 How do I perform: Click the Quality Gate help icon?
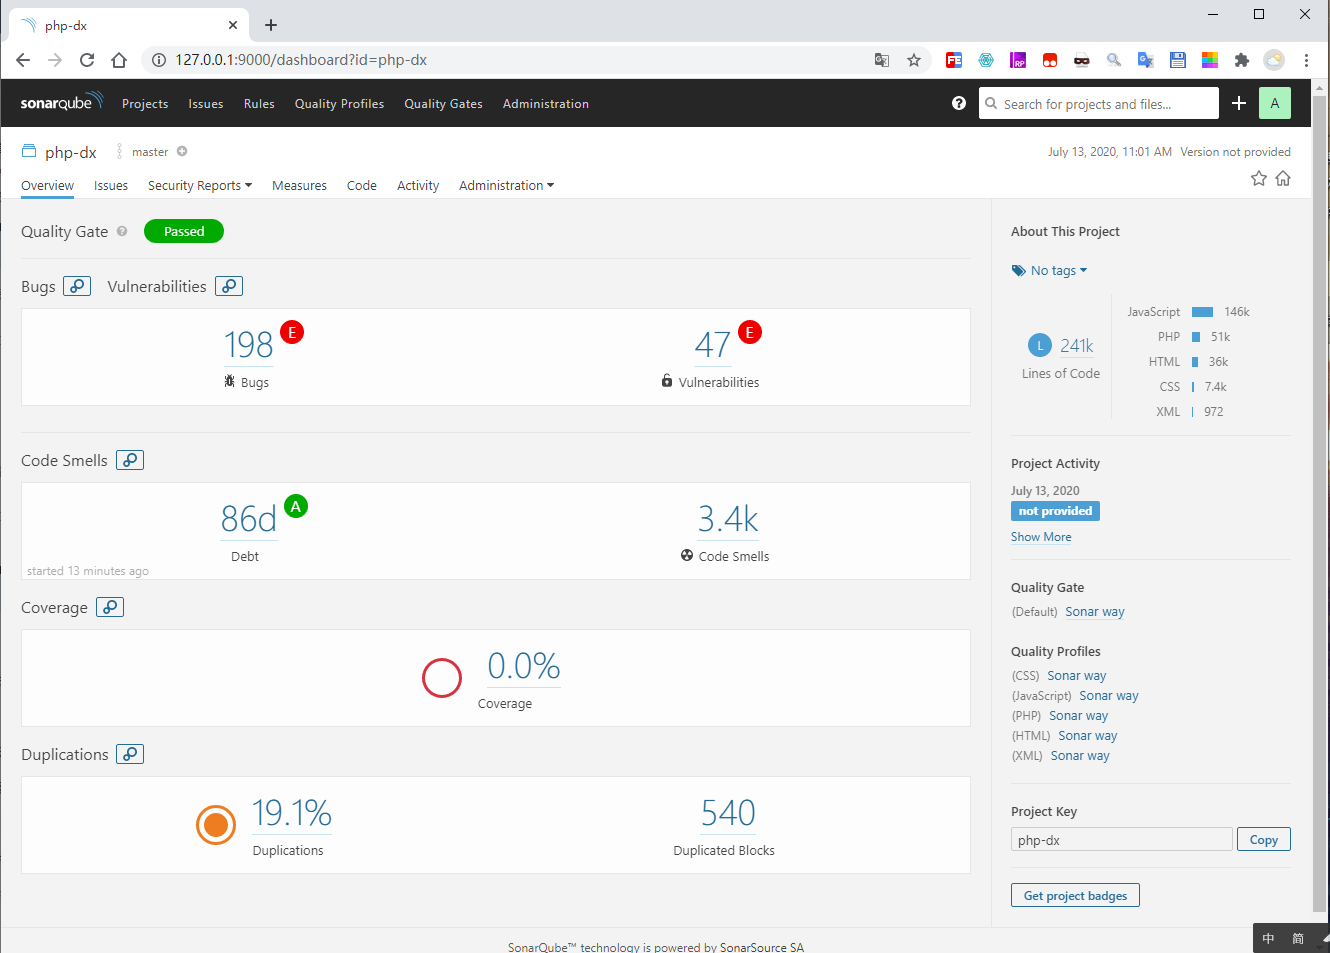[x=122, y=231]
